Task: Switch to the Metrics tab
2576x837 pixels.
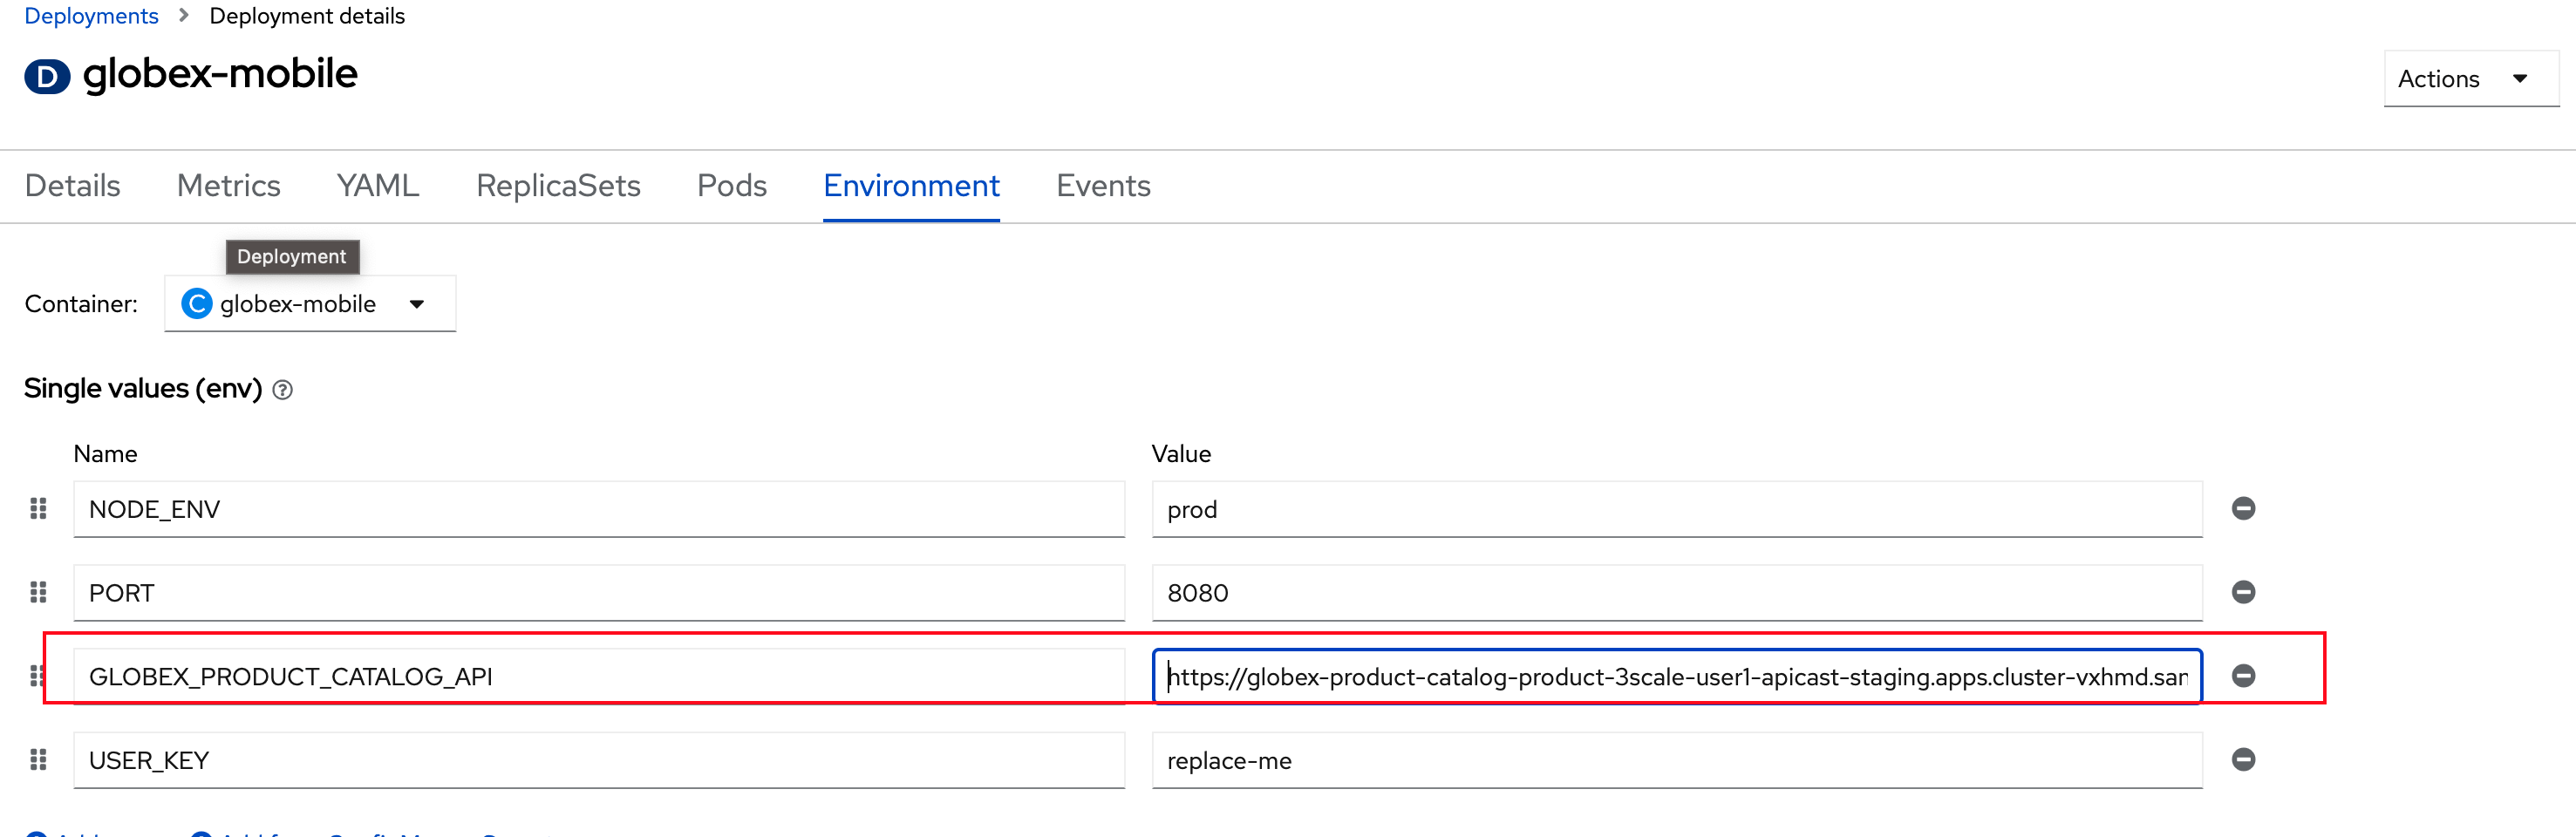Action: click(228, 186)
